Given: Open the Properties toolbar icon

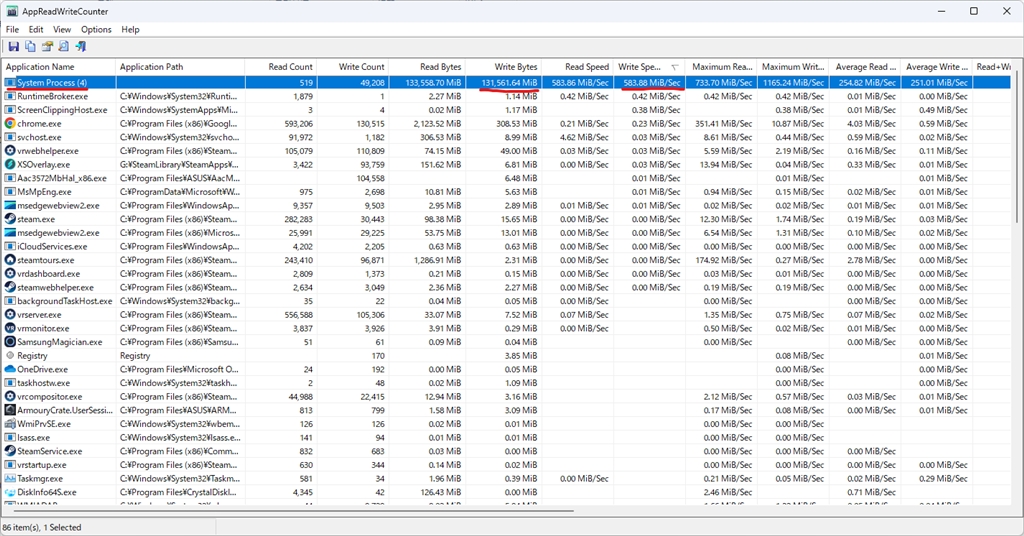Looking at the screenshot, I should click(x=47, y=47).
